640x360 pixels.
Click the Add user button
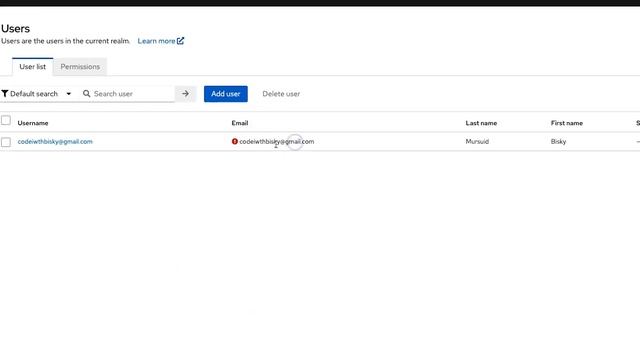(226, 94)
